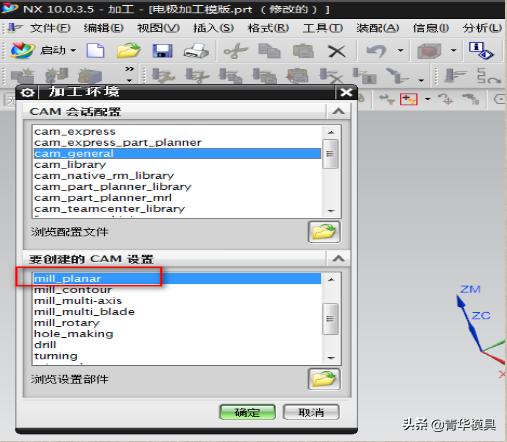Click the CAM setup list scrollbar thumb
Screen dimensions: 507x442
pyautogui.click(x=330, y=319)
